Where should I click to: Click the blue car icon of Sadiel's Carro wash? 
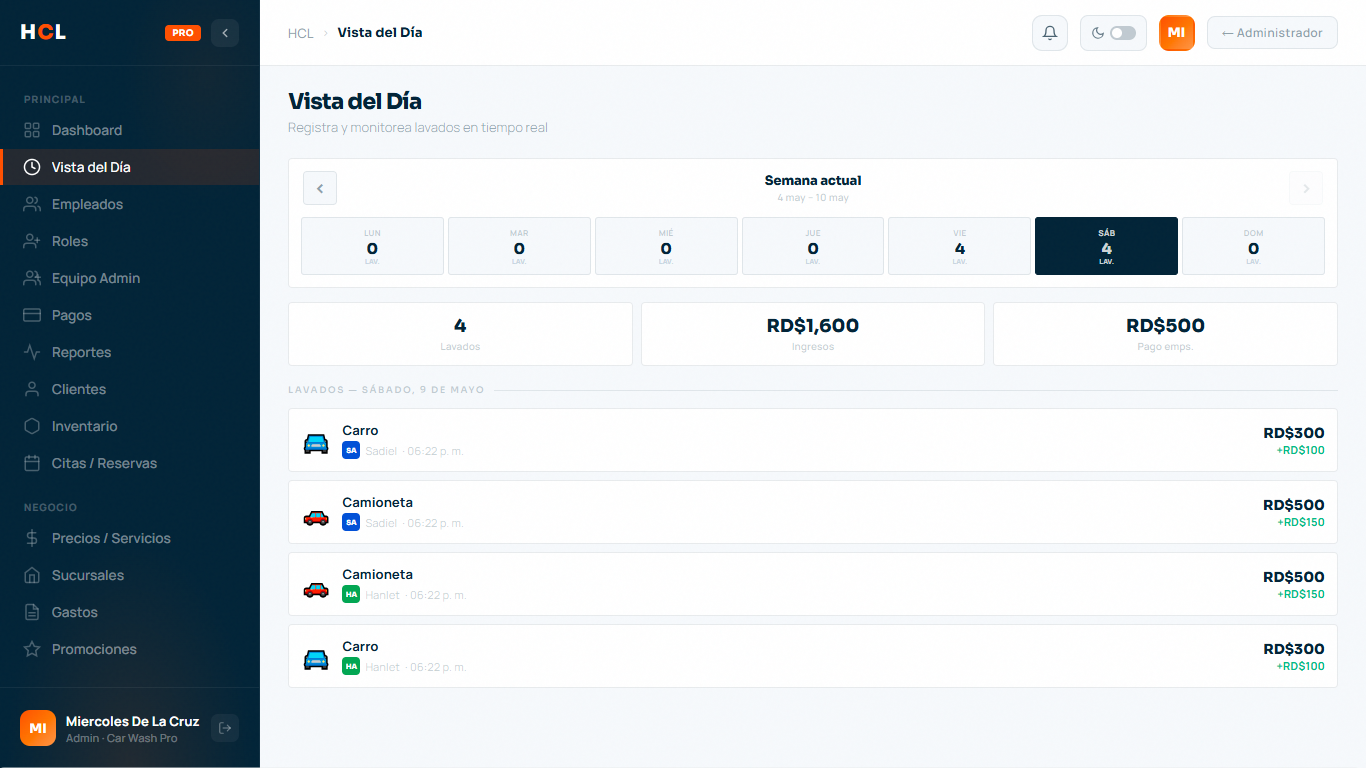pos(316,443)
